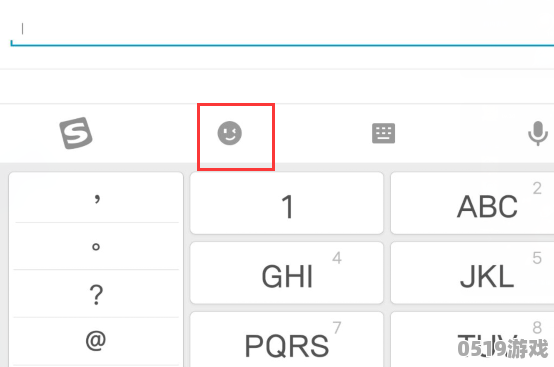Tap the keyboard layout switch icon

coord(383,133)
